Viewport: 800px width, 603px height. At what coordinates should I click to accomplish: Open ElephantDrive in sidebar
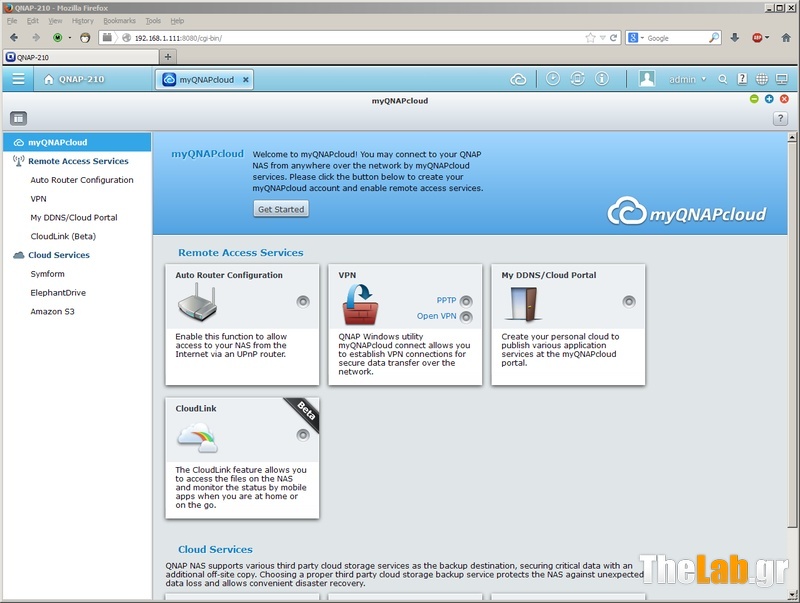point(58,293)
